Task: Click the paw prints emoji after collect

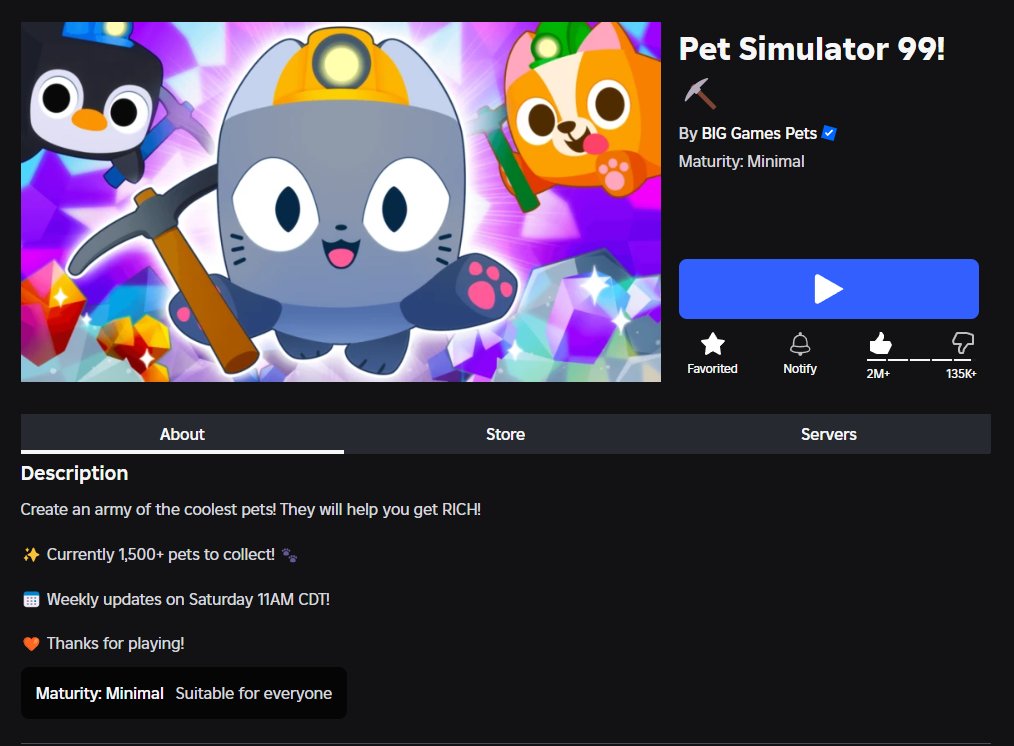Action: point(290,555)
